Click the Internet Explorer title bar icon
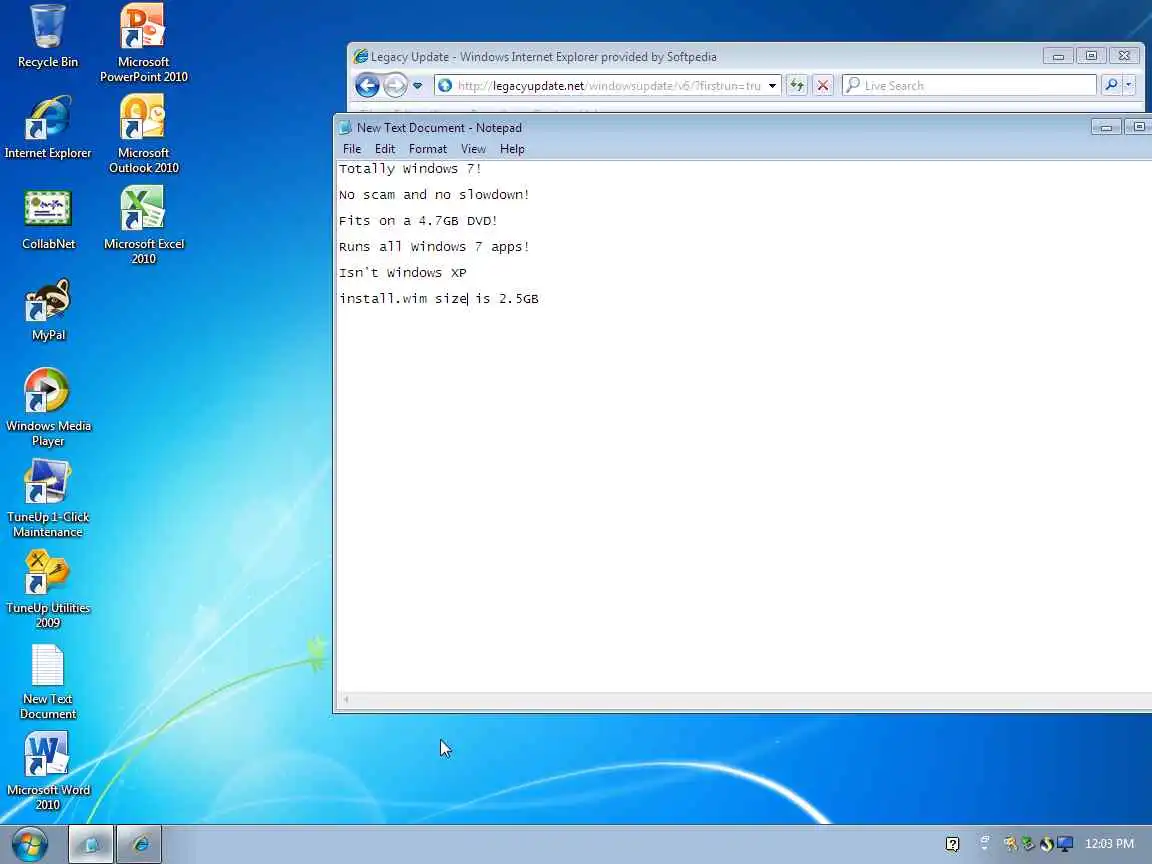1152x864 pixels. pyautogui.click(x=361, y=57)
